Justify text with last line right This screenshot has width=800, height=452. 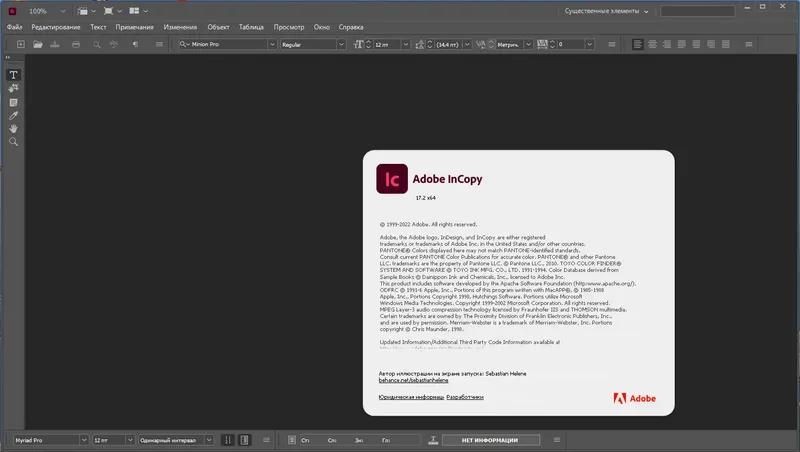711,44
